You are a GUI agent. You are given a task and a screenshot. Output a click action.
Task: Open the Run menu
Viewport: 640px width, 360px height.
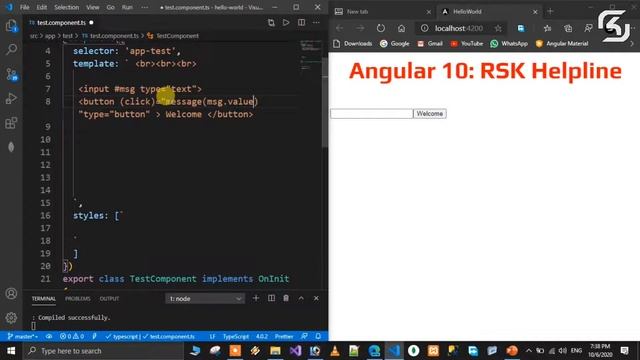127,7
